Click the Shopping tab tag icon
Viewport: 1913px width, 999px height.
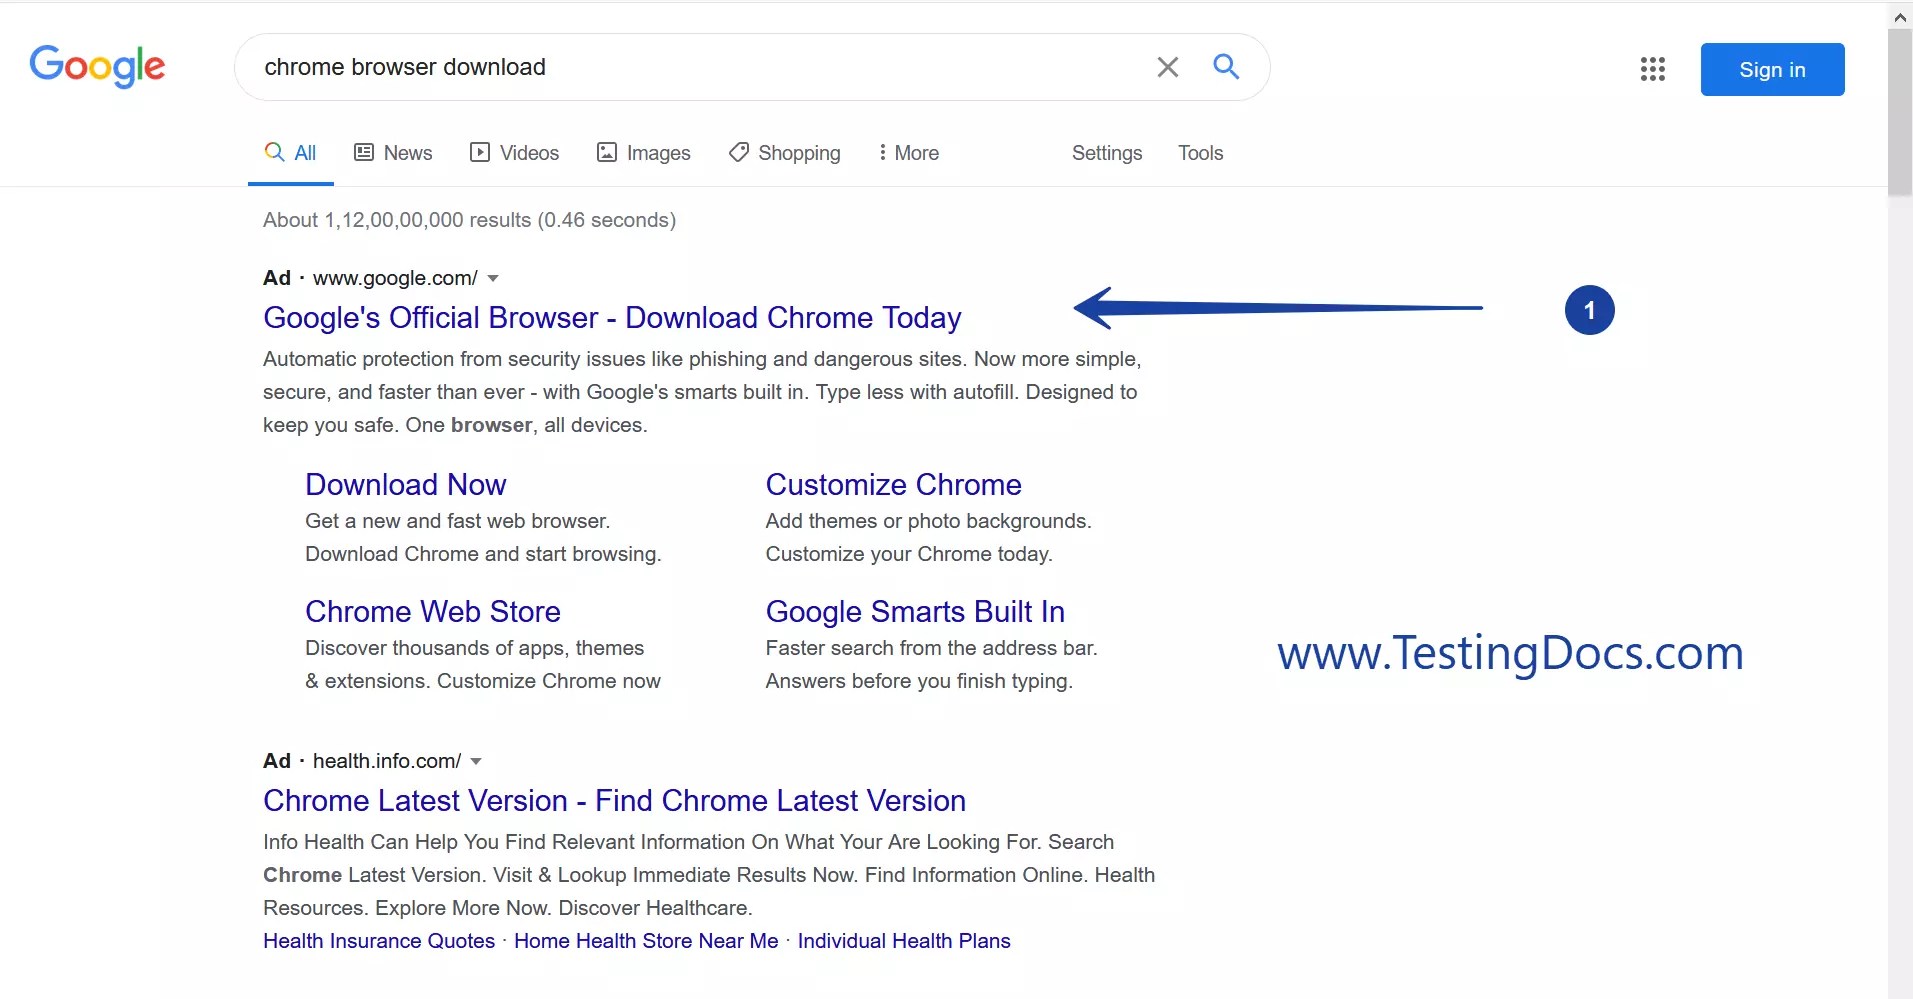[x=739, y=152]
